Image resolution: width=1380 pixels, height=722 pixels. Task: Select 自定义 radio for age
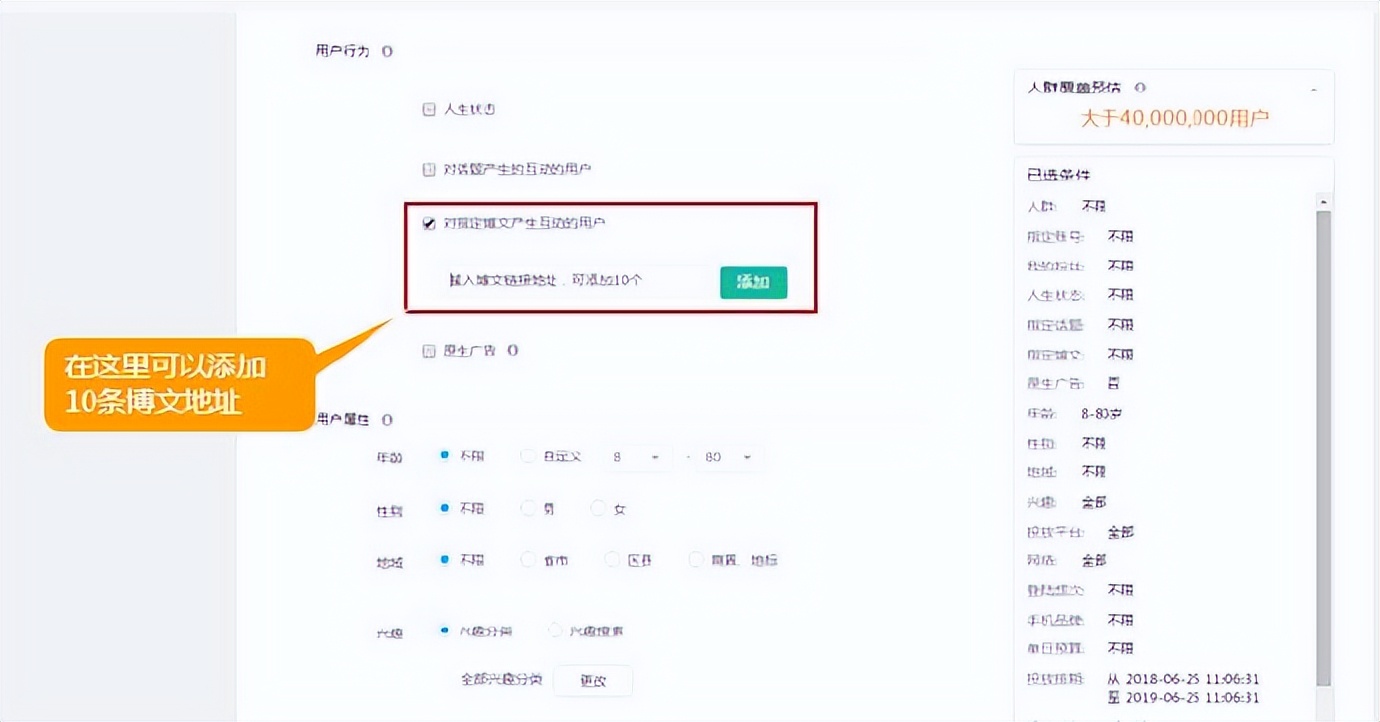[x=528, y=456]
